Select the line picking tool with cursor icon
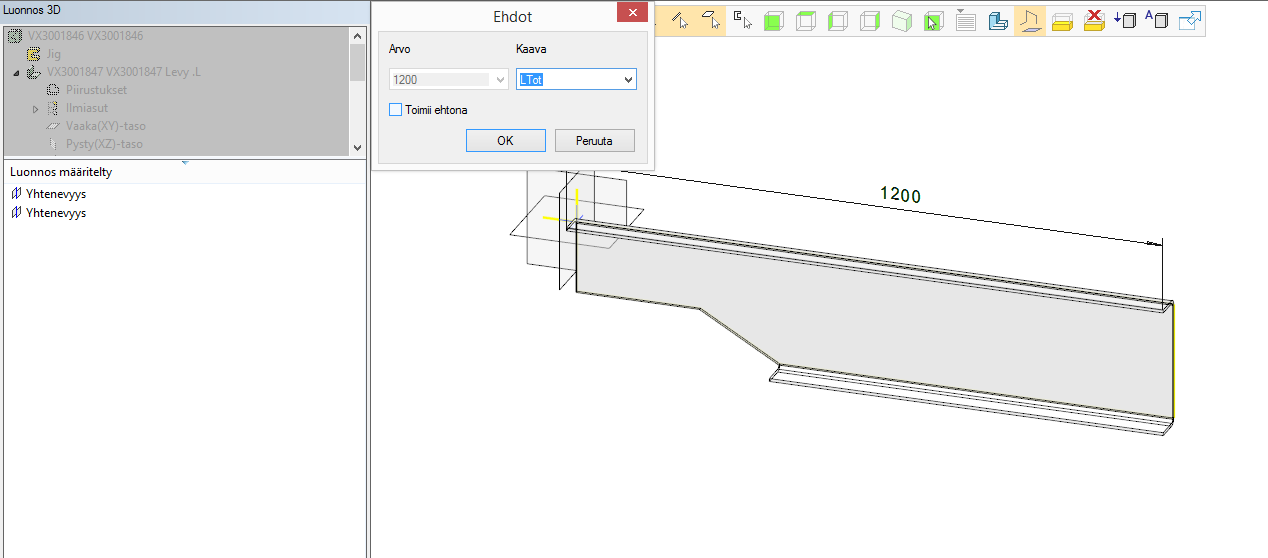 click(680, 20)
